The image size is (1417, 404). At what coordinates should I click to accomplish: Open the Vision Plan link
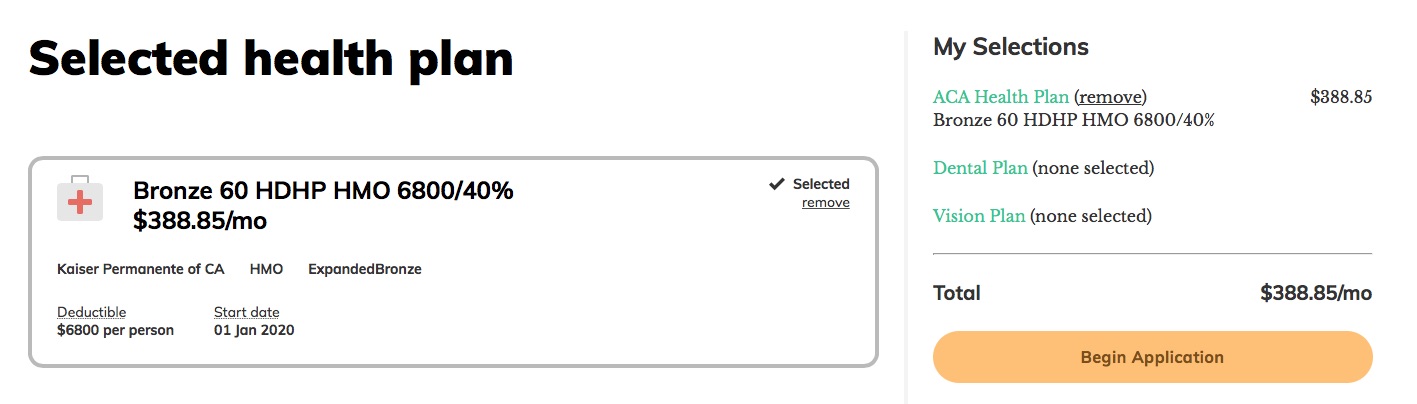pos(979,216)
